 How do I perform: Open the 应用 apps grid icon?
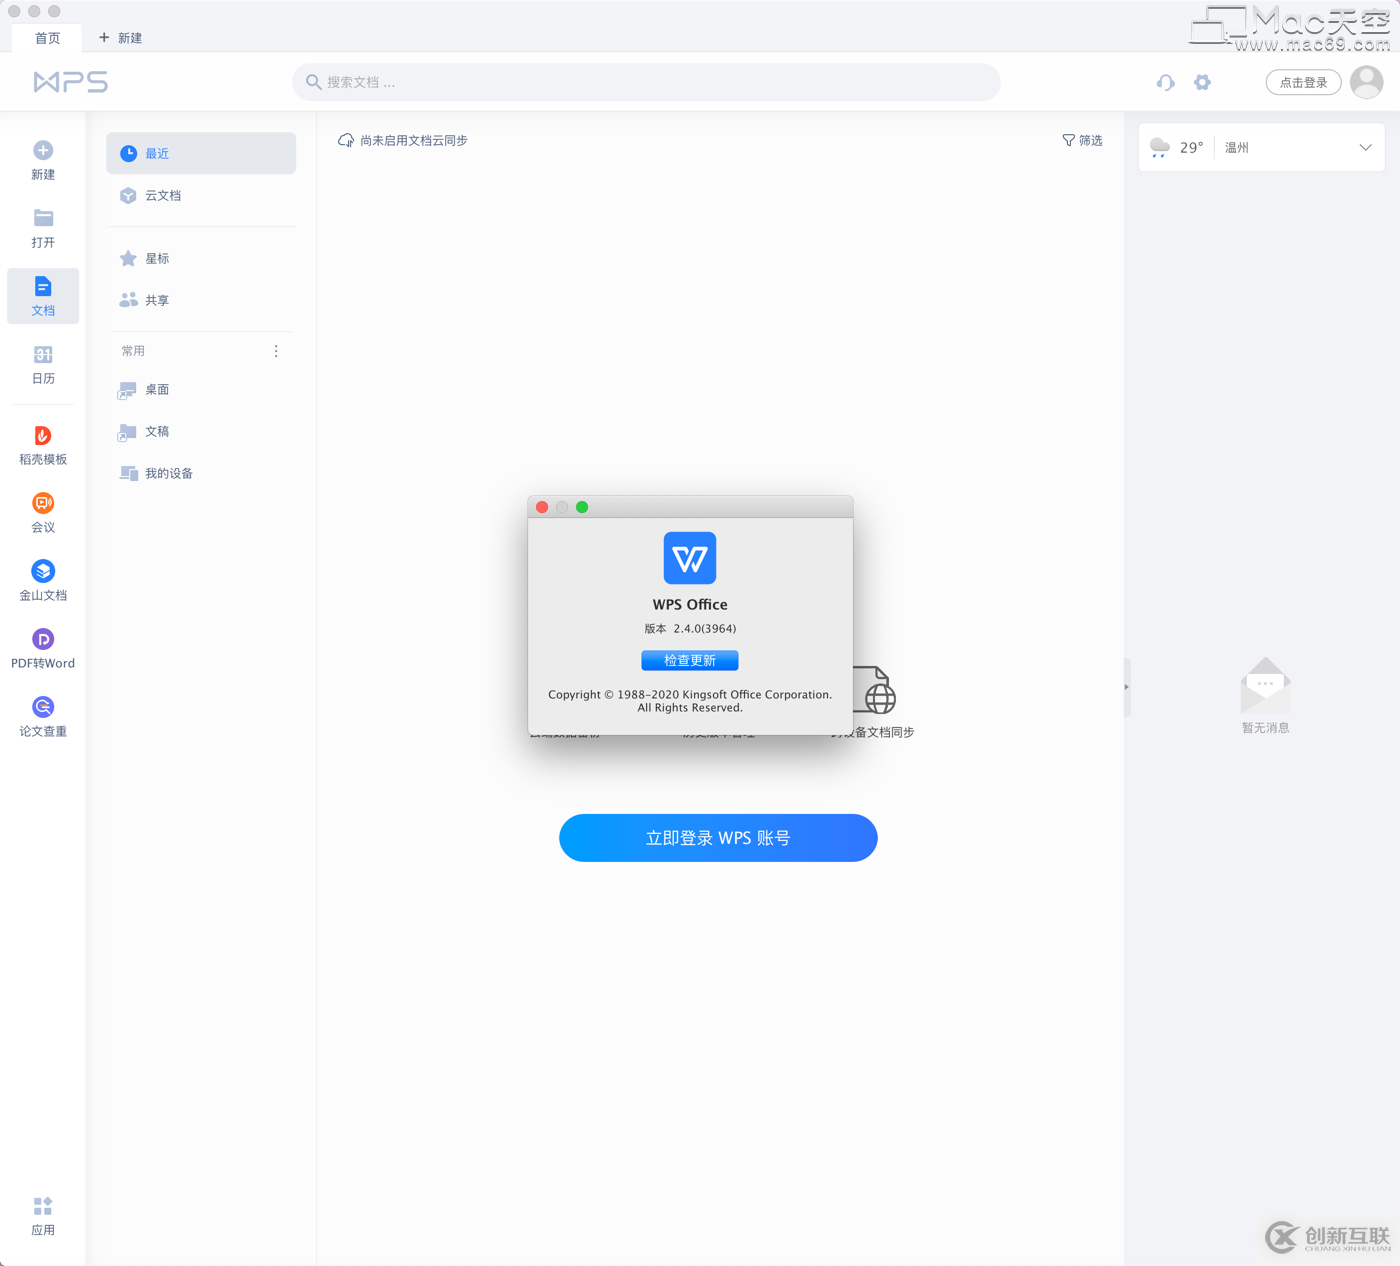(43, 1206)
